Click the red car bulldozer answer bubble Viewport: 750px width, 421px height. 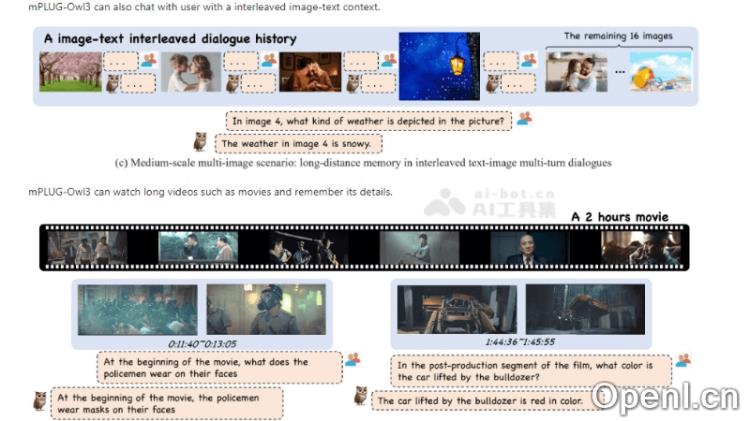point(478,401)
